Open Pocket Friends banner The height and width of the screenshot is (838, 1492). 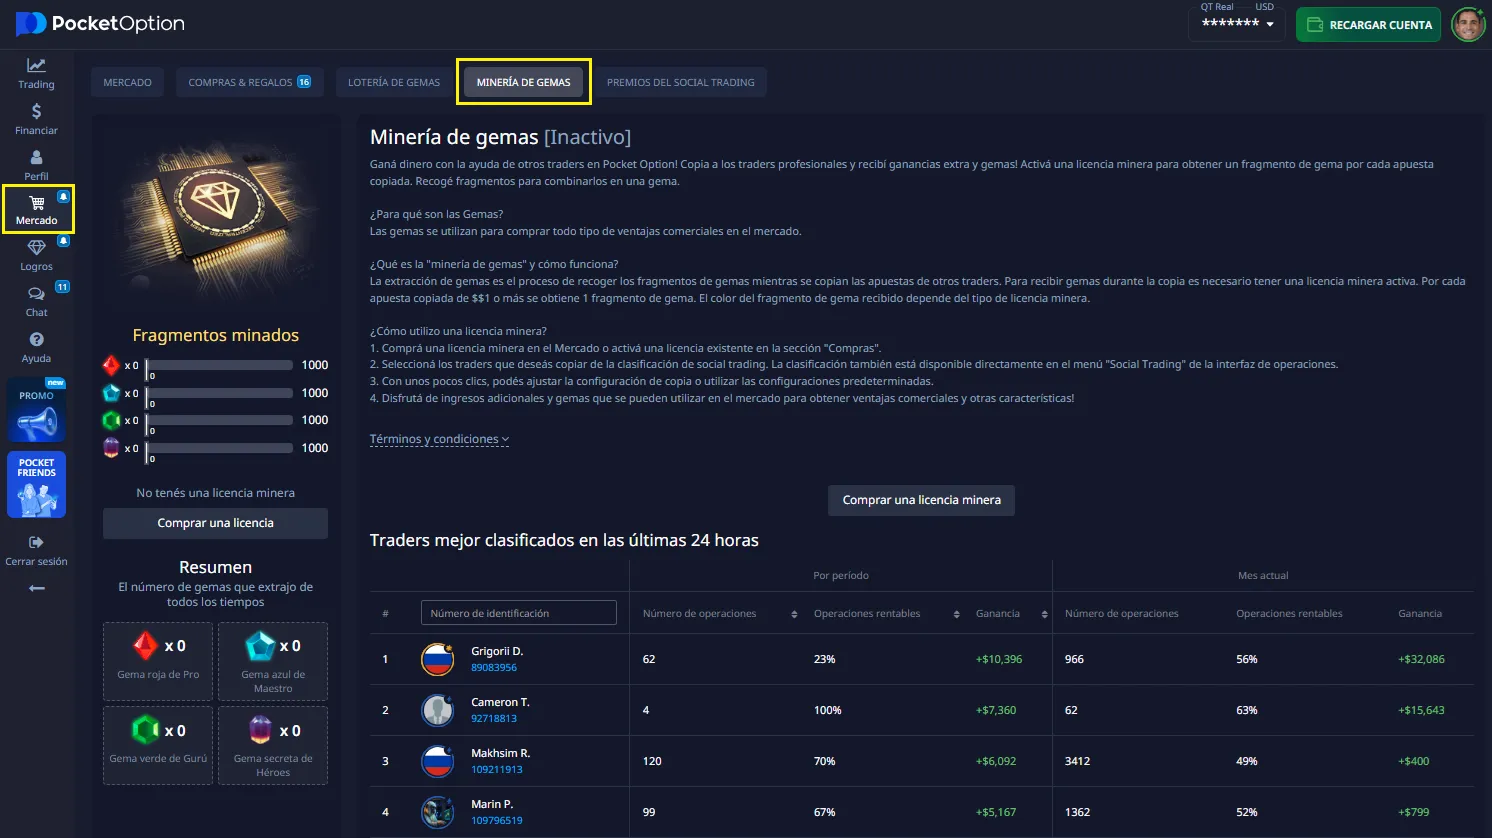click(x=36, y=486)
